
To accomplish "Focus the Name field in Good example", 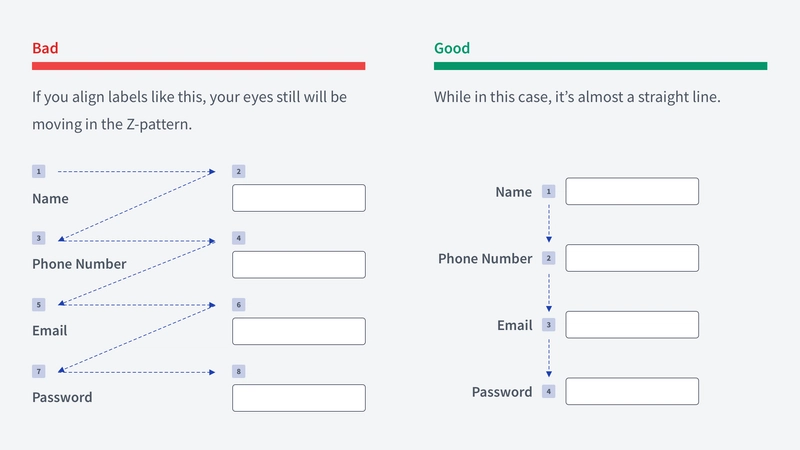I will (x=632, y=191).
